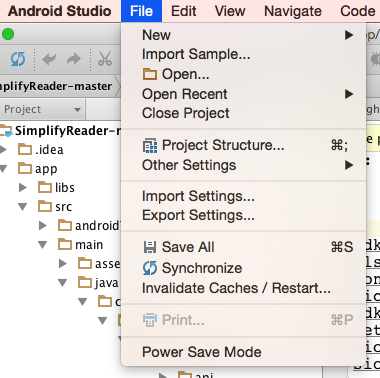The image size is (380, 378).
Task: Expand the Other Settings submenu
Action: coord(244,165)
